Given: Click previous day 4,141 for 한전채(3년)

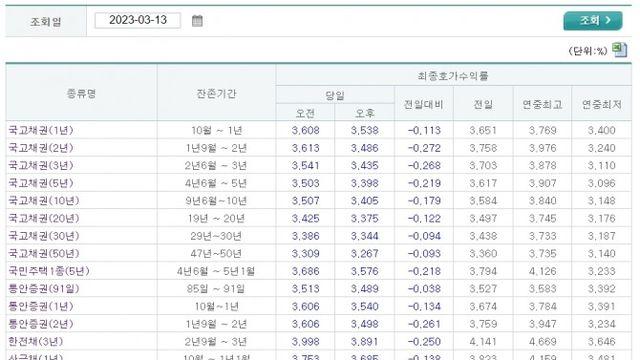Looking at the screenshot, I should click(x=483, y=341).
